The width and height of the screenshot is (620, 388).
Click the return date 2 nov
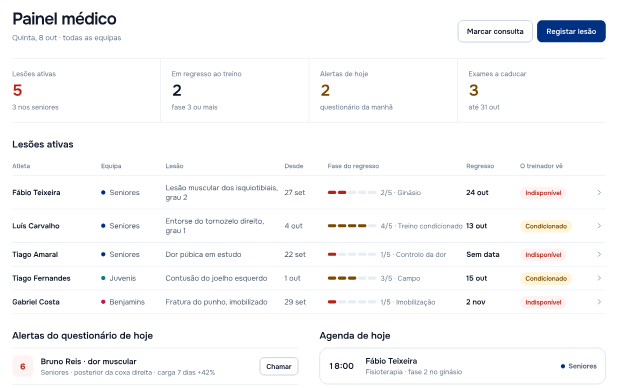point(476,302)
